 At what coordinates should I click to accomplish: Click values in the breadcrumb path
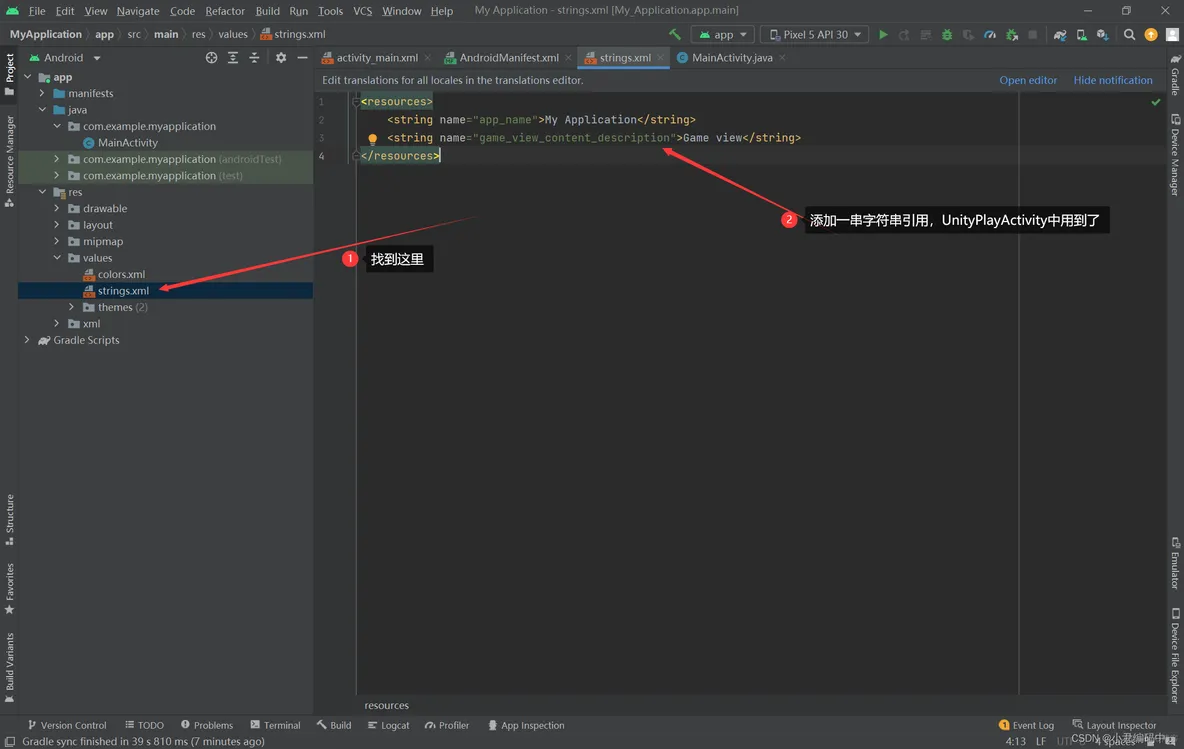coord(233,34)
